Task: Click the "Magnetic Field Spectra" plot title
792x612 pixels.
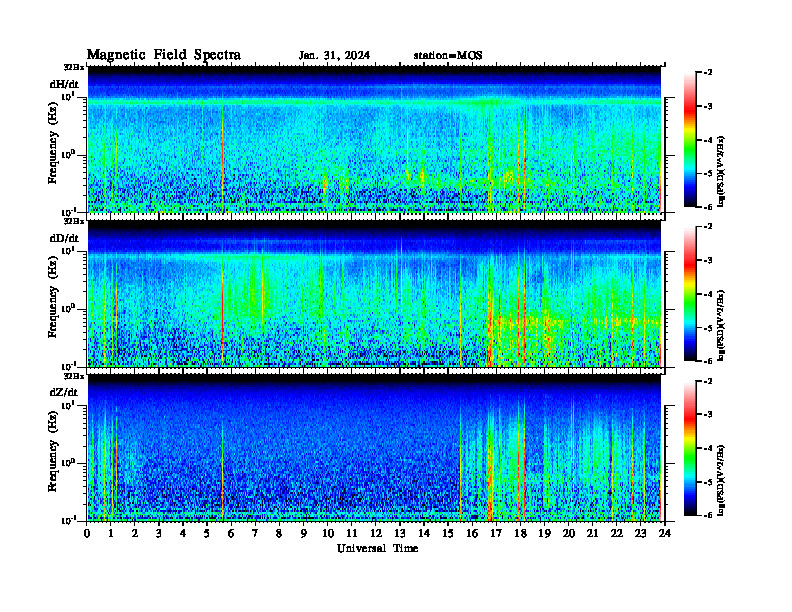Action: pyautogui.click(x=164, y=55)
